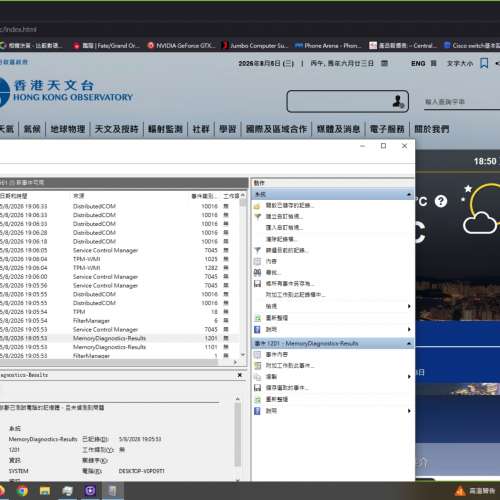Image resolution: width=500 pixels, height=500 pixels.
Task: Click the 文字大小 text size link
Action: coord(460,63)
